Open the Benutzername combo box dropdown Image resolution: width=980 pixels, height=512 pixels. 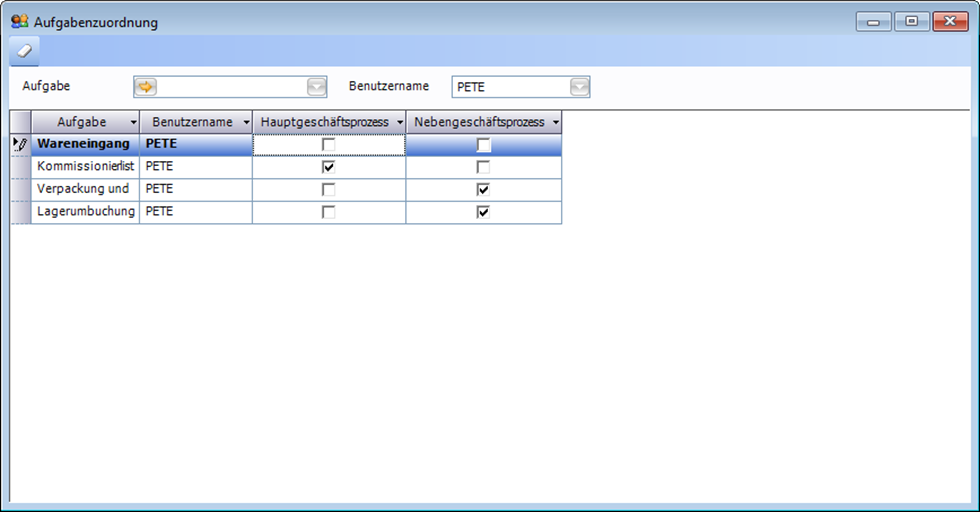pyautogui.click(x=580, y=87)
